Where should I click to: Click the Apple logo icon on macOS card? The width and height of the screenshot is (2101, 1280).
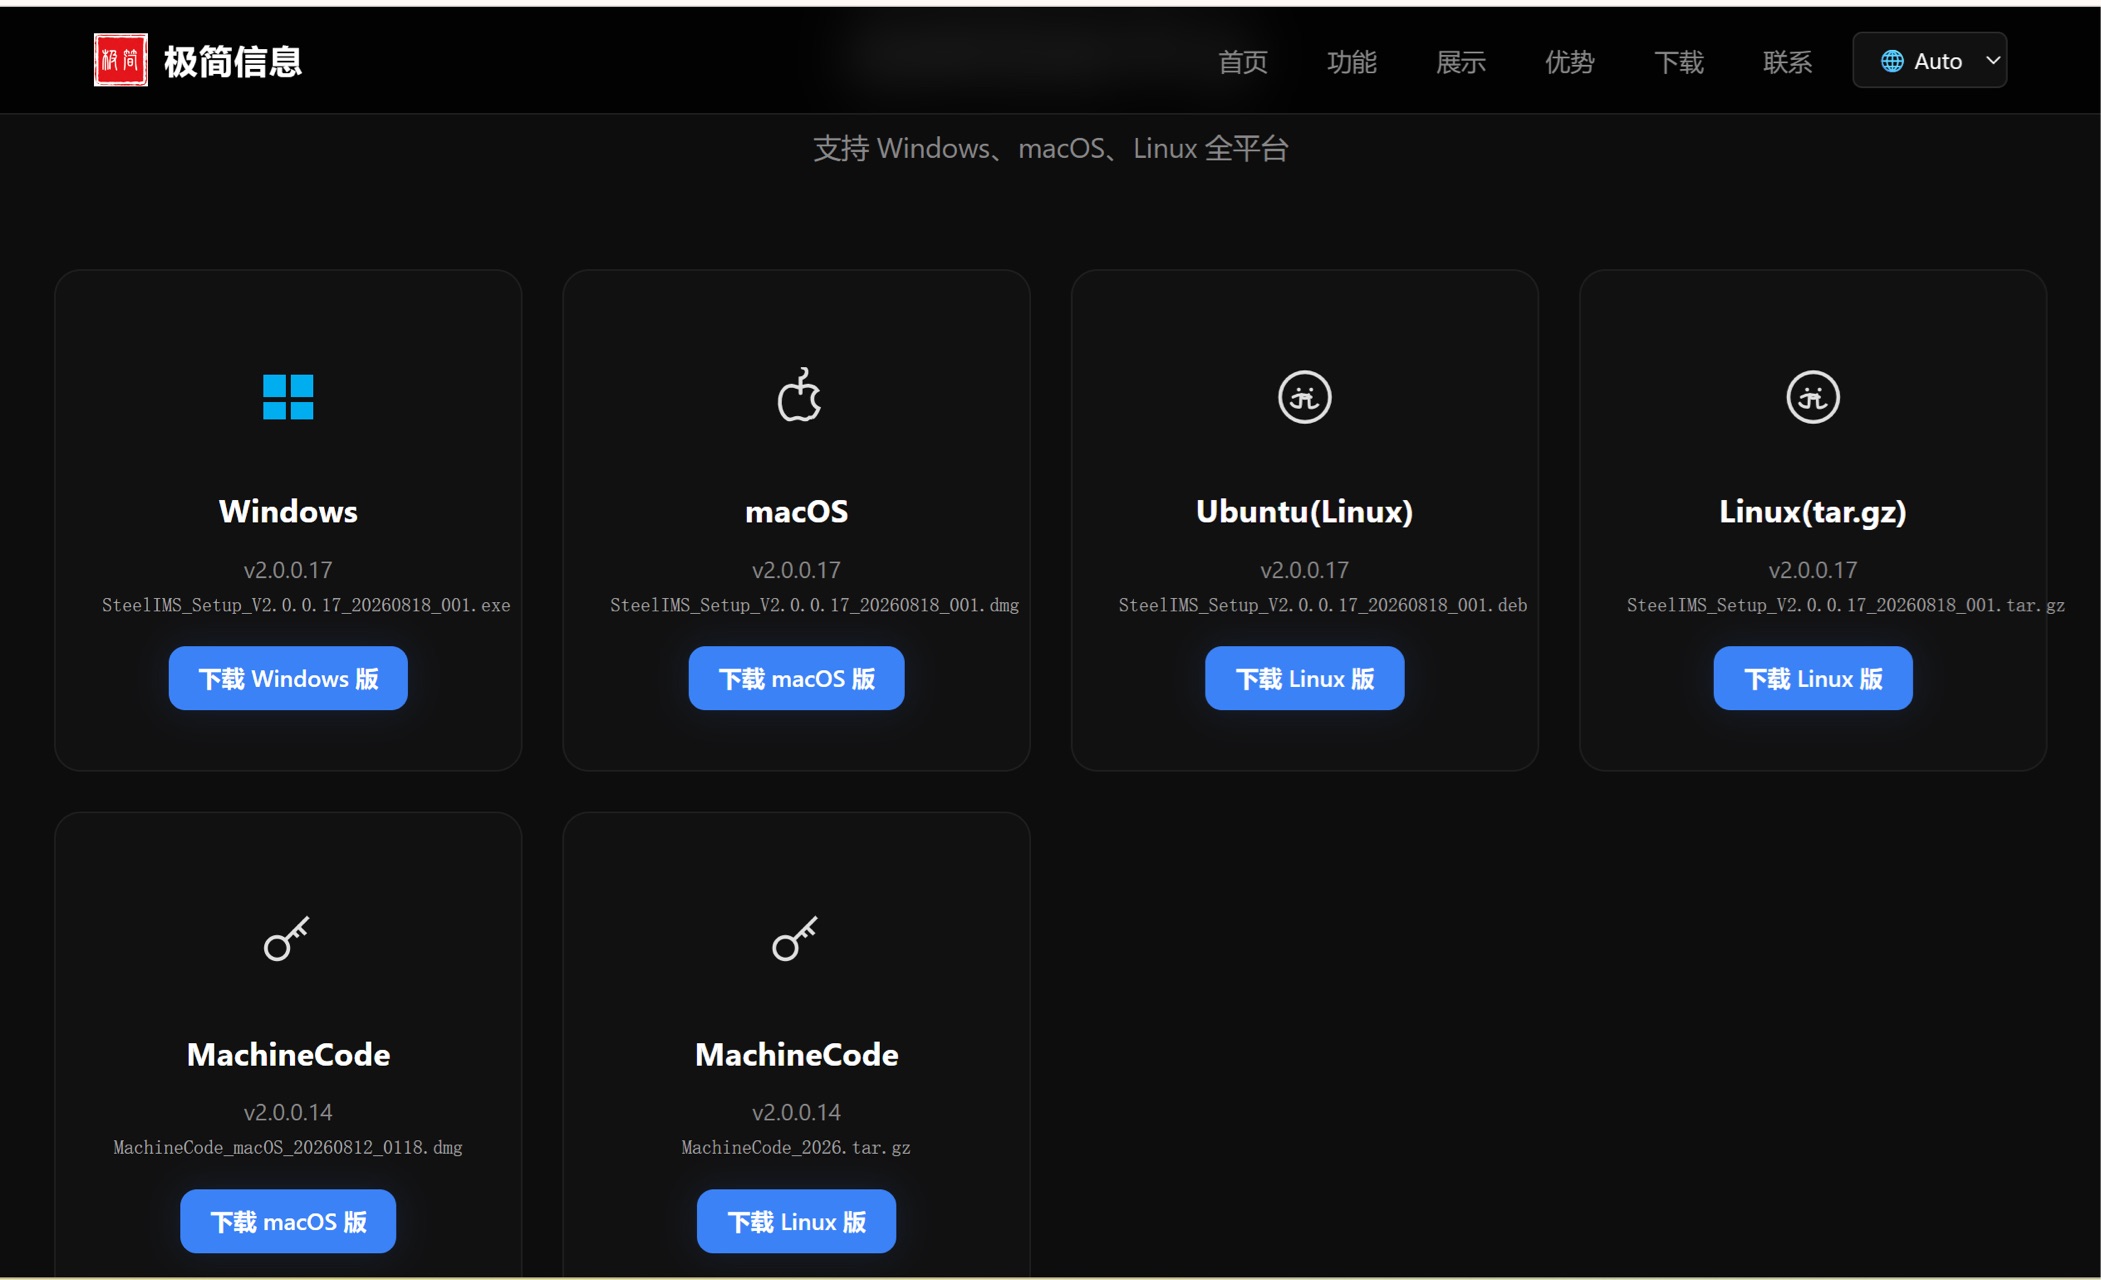click(798, 395)
